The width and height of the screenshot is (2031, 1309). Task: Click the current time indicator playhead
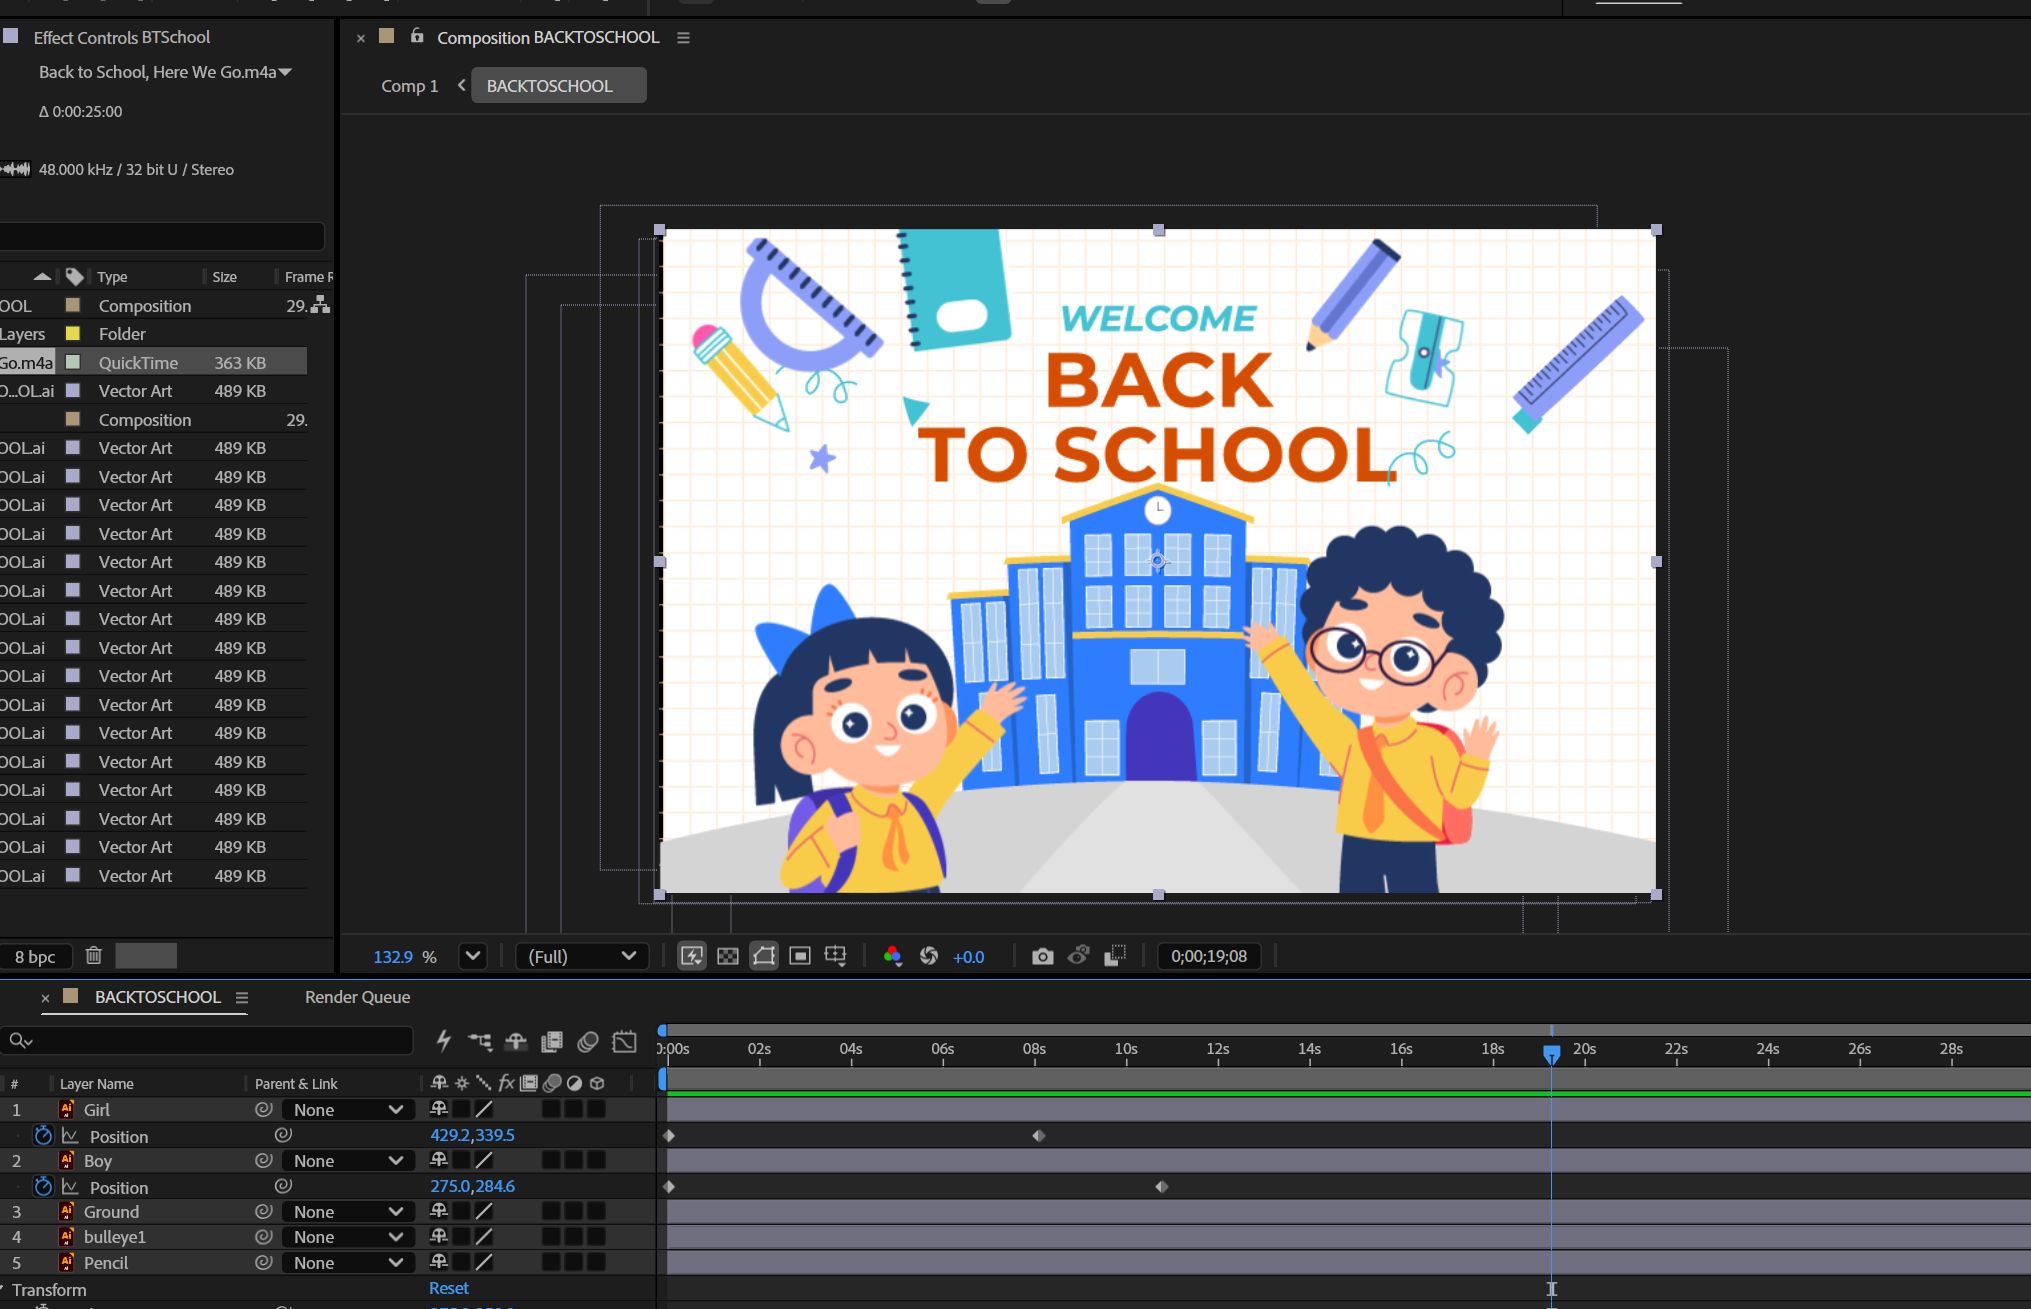[x=1551, y=1053]
